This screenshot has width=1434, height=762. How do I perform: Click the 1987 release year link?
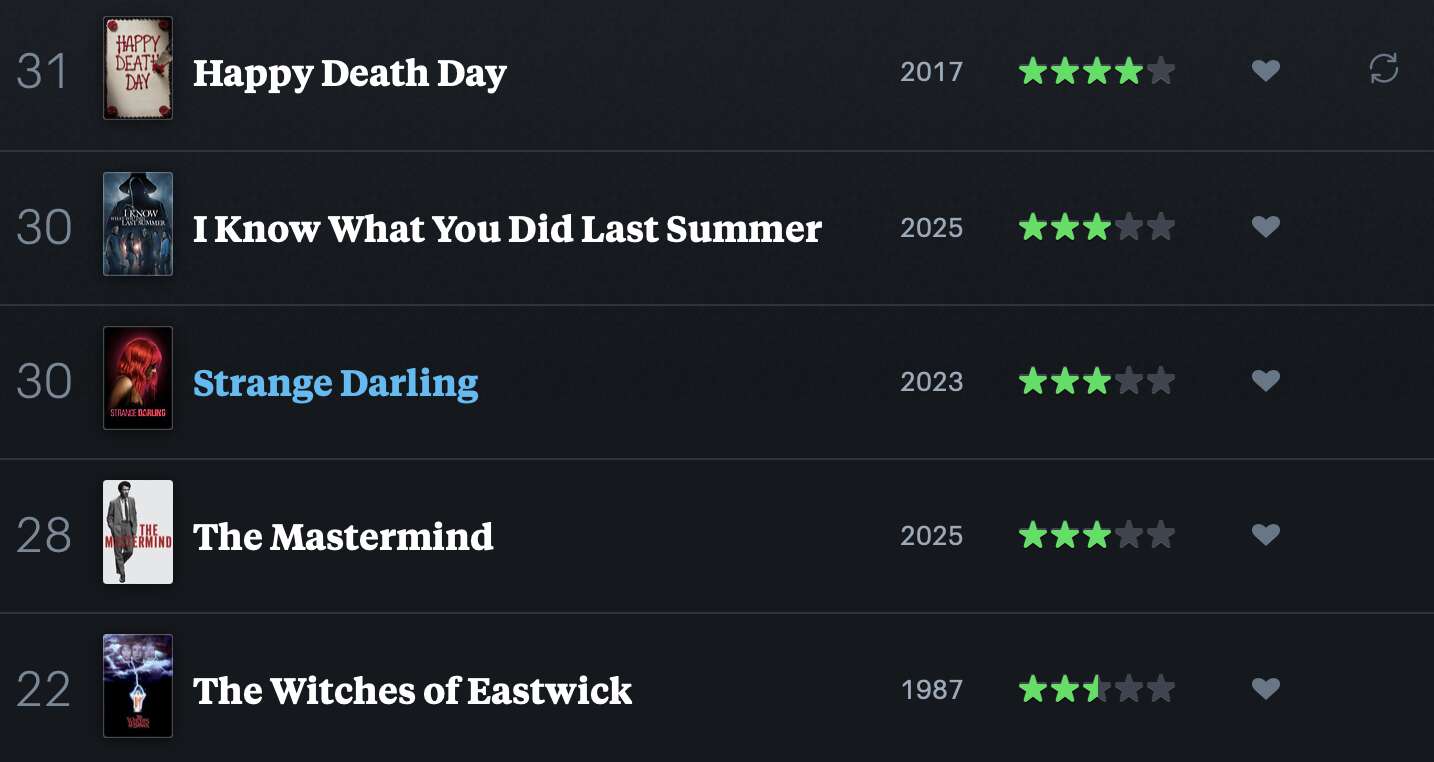pyautogui.click(x=931, y=690)
